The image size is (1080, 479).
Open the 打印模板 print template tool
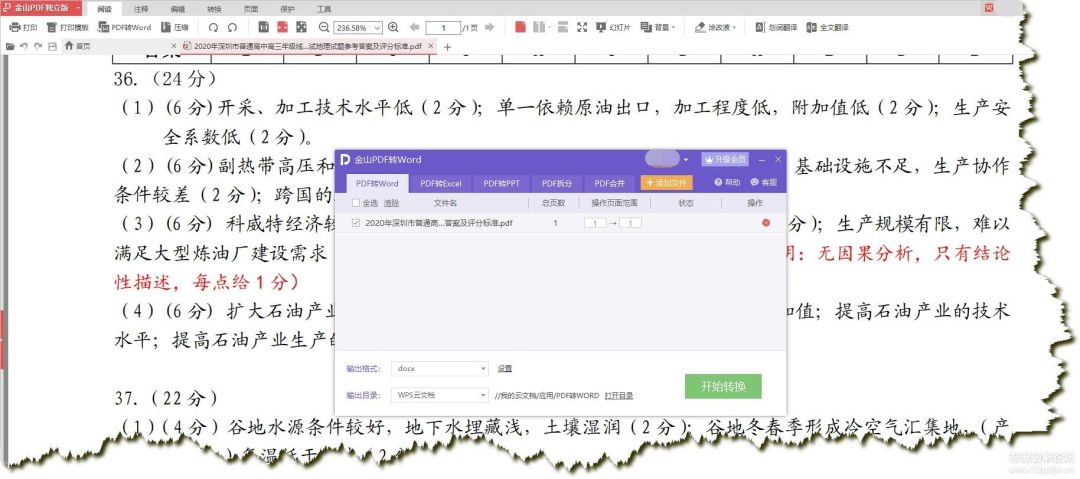[68, 28]
